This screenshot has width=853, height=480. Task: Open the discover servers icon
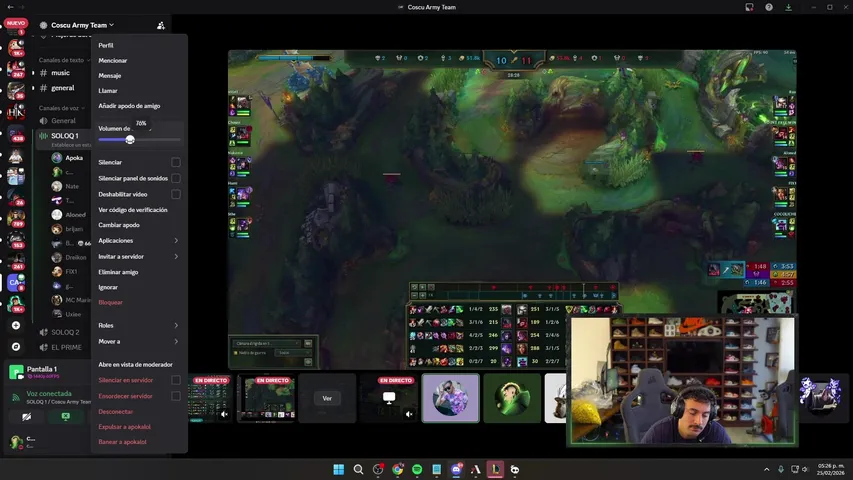click(16, 347)
